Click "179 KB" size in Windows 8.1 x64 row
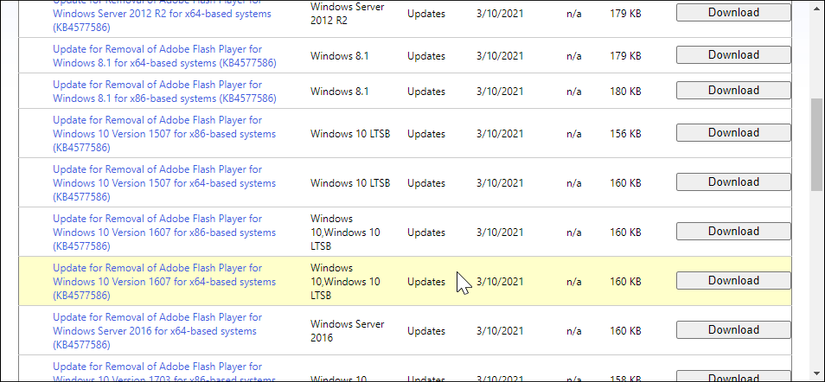Viewport: 825px width, 382px height. point(626,56)
